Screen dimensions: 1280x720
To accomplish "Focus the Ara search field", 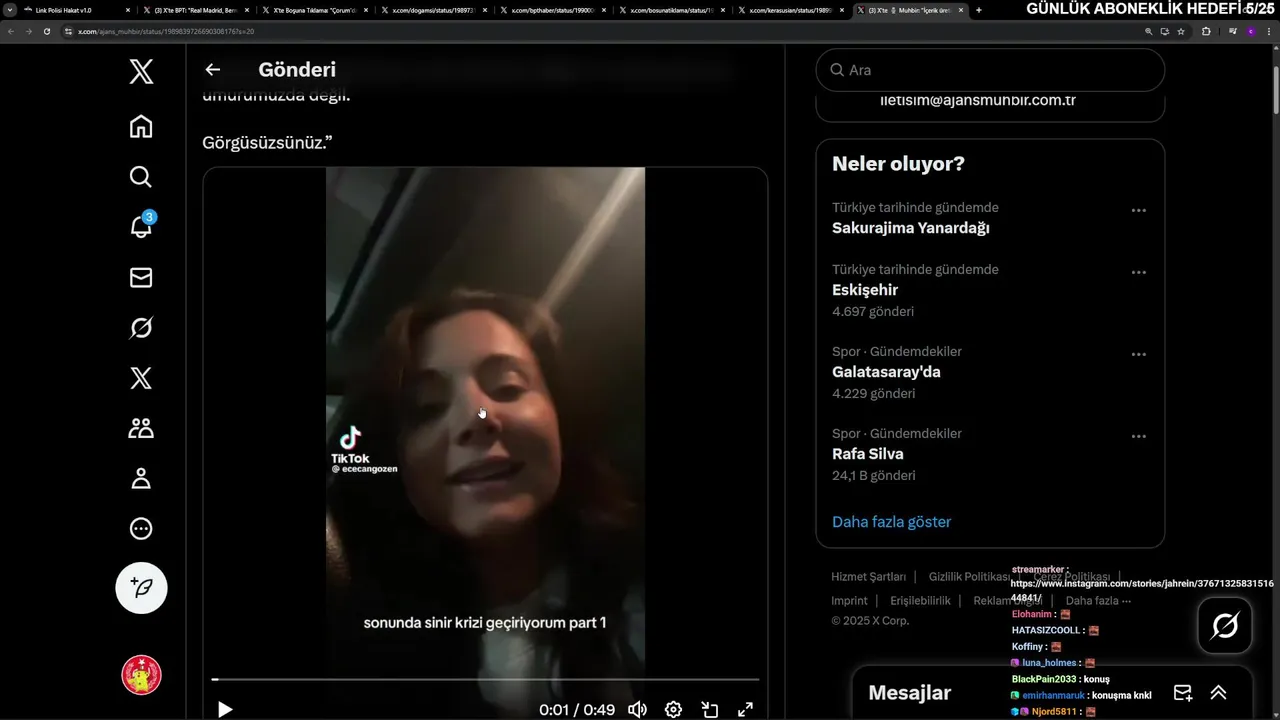I will click(990, 70).
